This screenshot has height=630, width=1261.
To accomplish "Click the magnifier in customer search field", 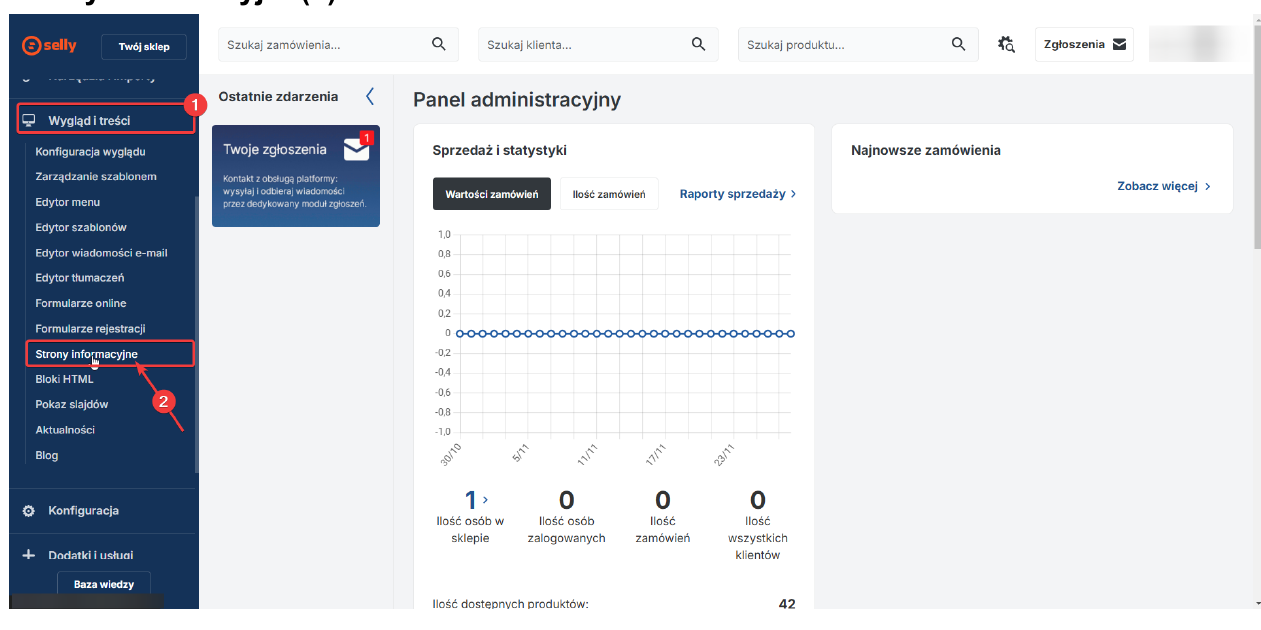I will click(x=698, y=44).
